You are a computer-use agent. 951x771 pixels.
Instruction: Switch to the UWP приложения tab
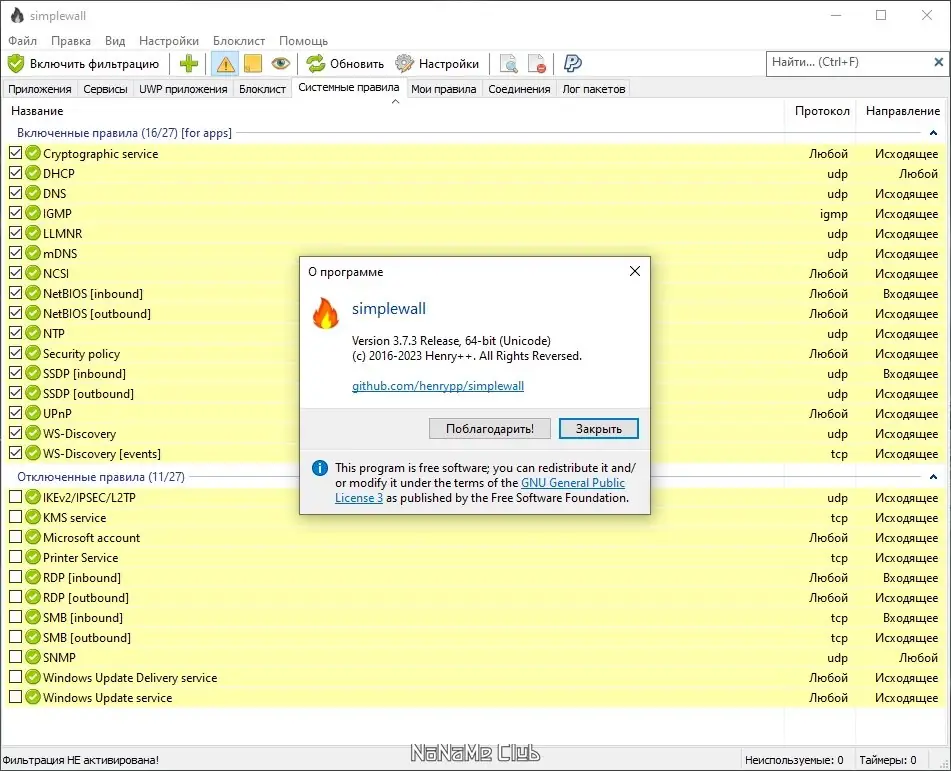coord(183,89)
